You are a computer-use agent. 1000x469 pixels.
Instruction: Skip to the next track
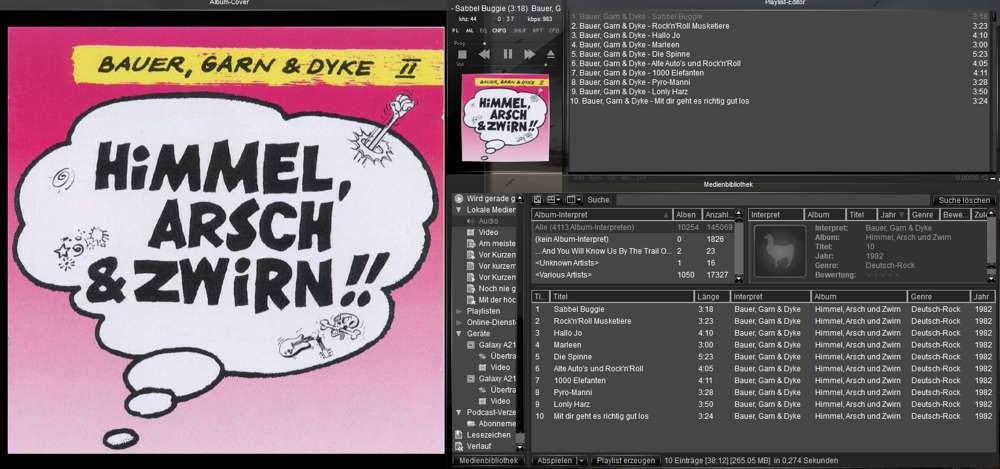[529, 54]
